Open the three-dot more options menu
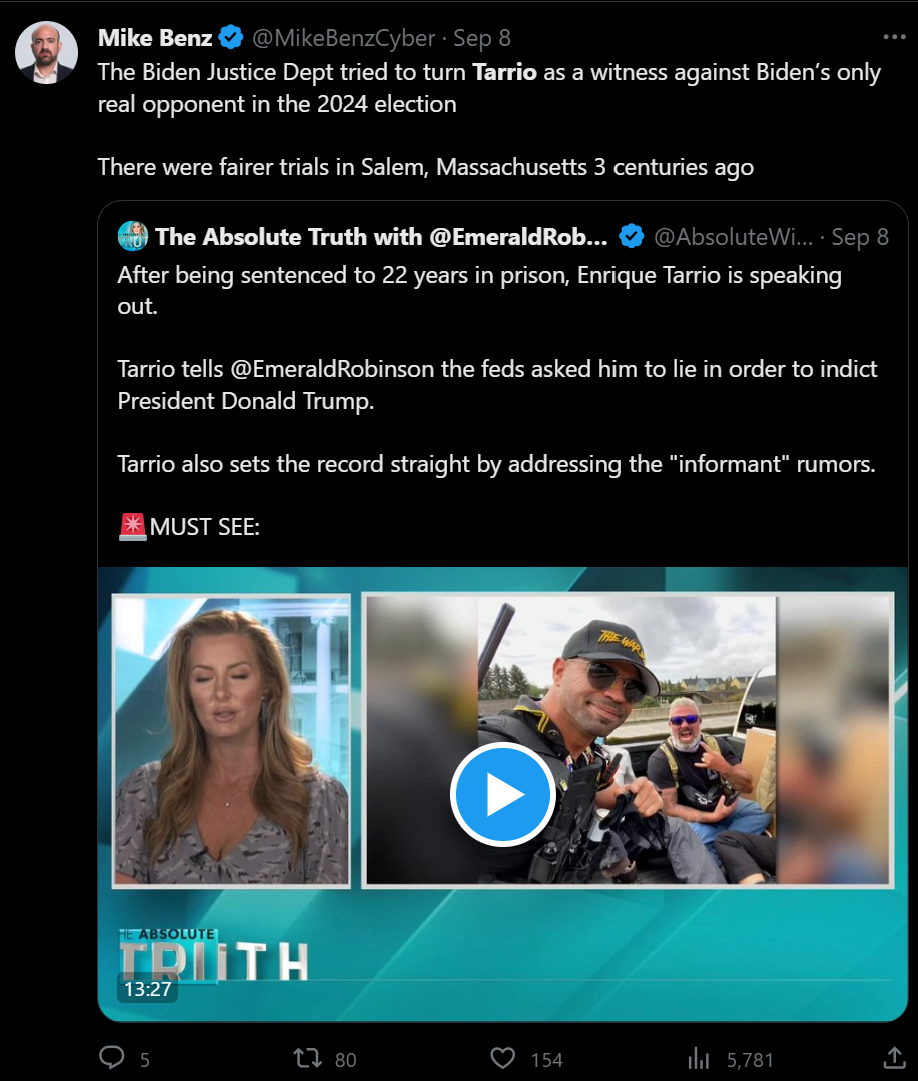918x1081 pixels. 893,37
